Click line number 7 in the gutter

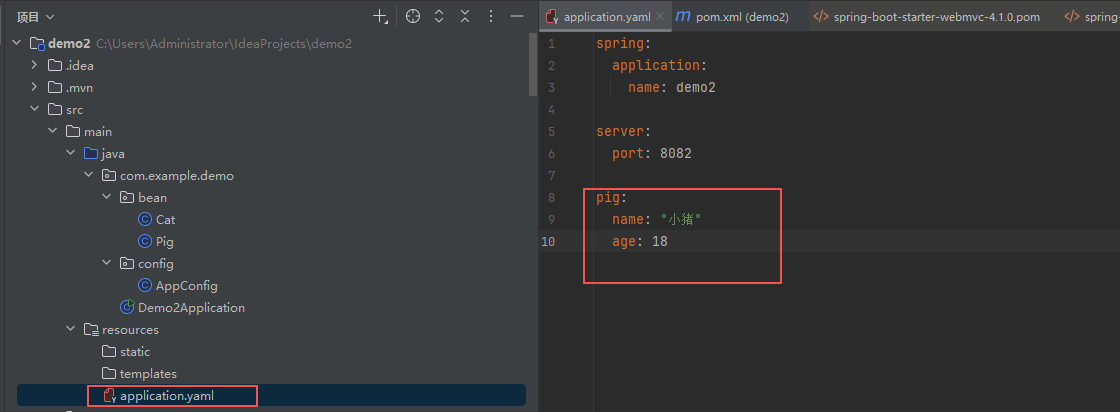[x=551, y=176]
